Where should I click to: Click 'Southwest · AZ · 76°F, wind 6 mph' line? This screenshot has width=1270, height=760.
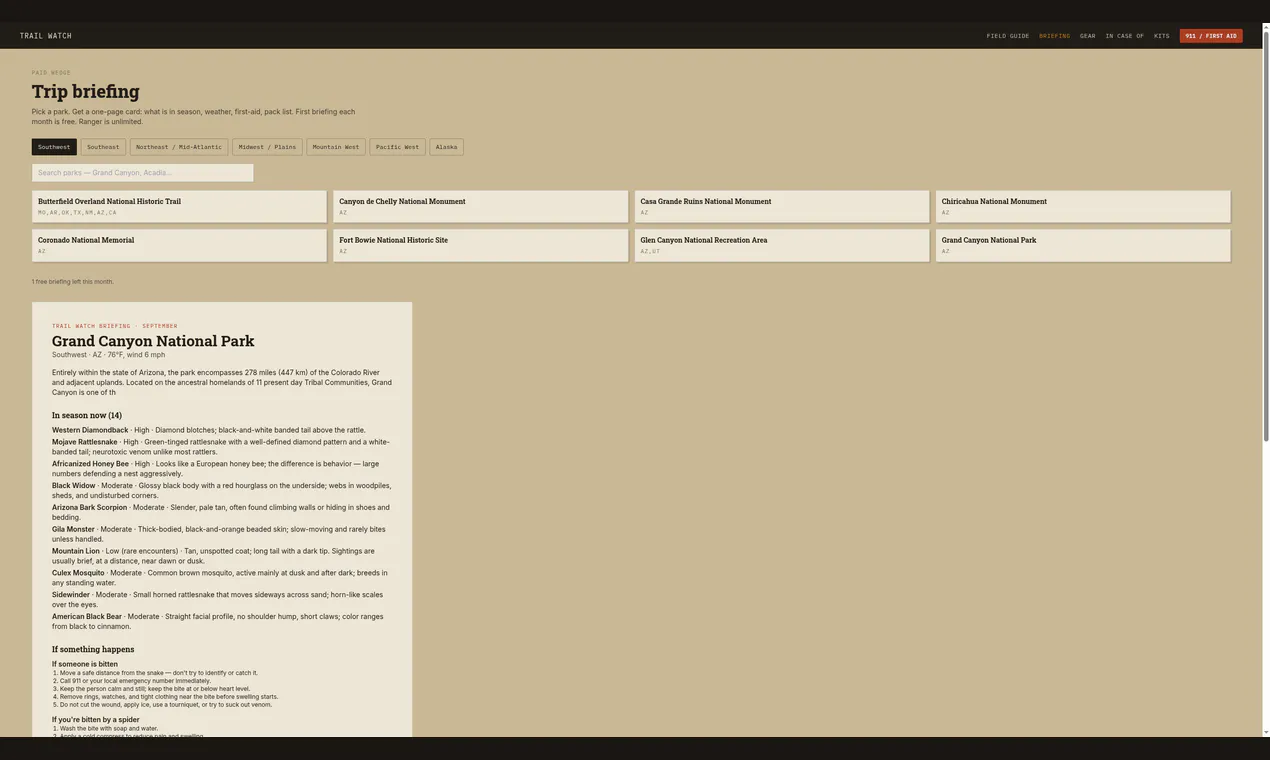pyautogui.click(x=109, y=355)
